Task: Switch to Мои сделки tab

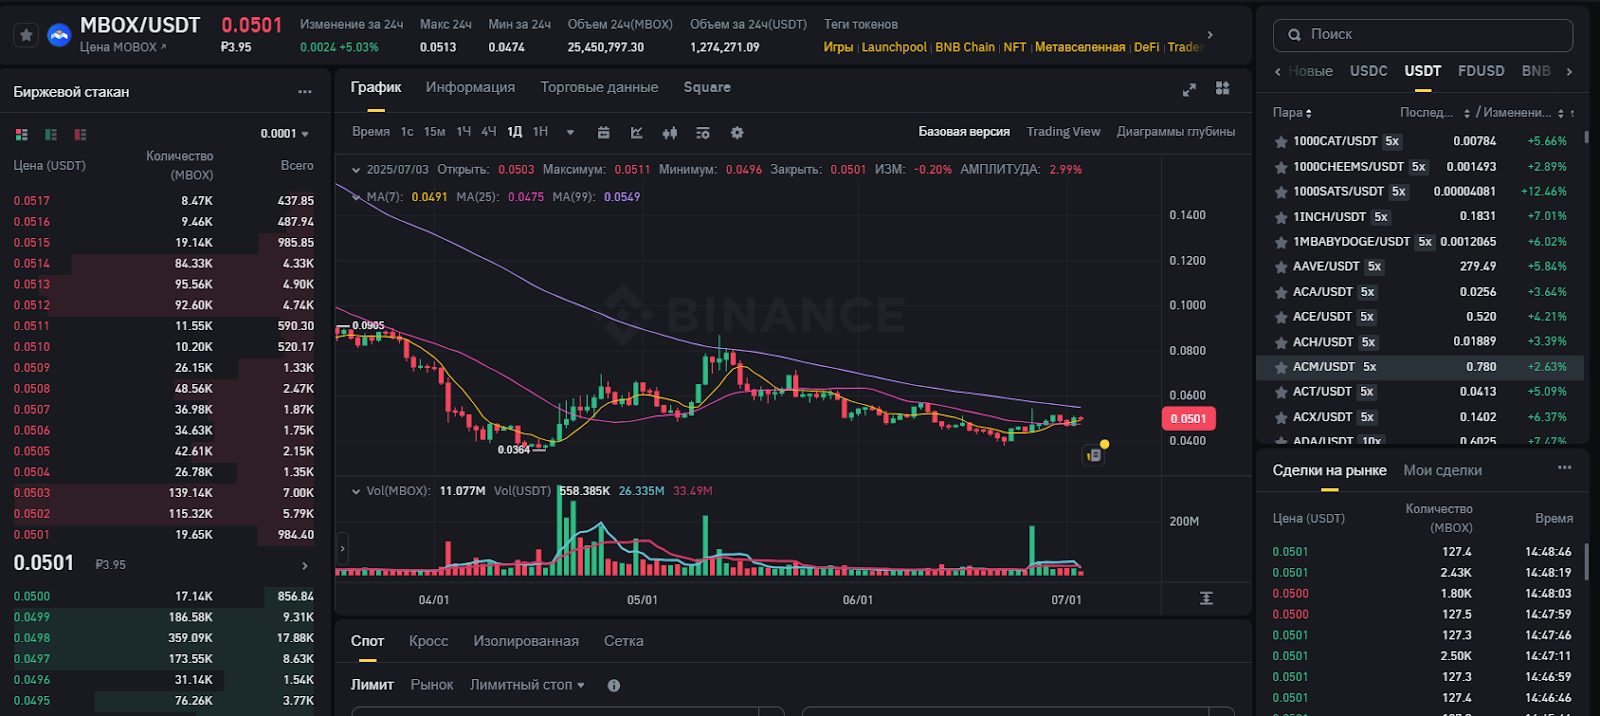Action: point(1442,470)
